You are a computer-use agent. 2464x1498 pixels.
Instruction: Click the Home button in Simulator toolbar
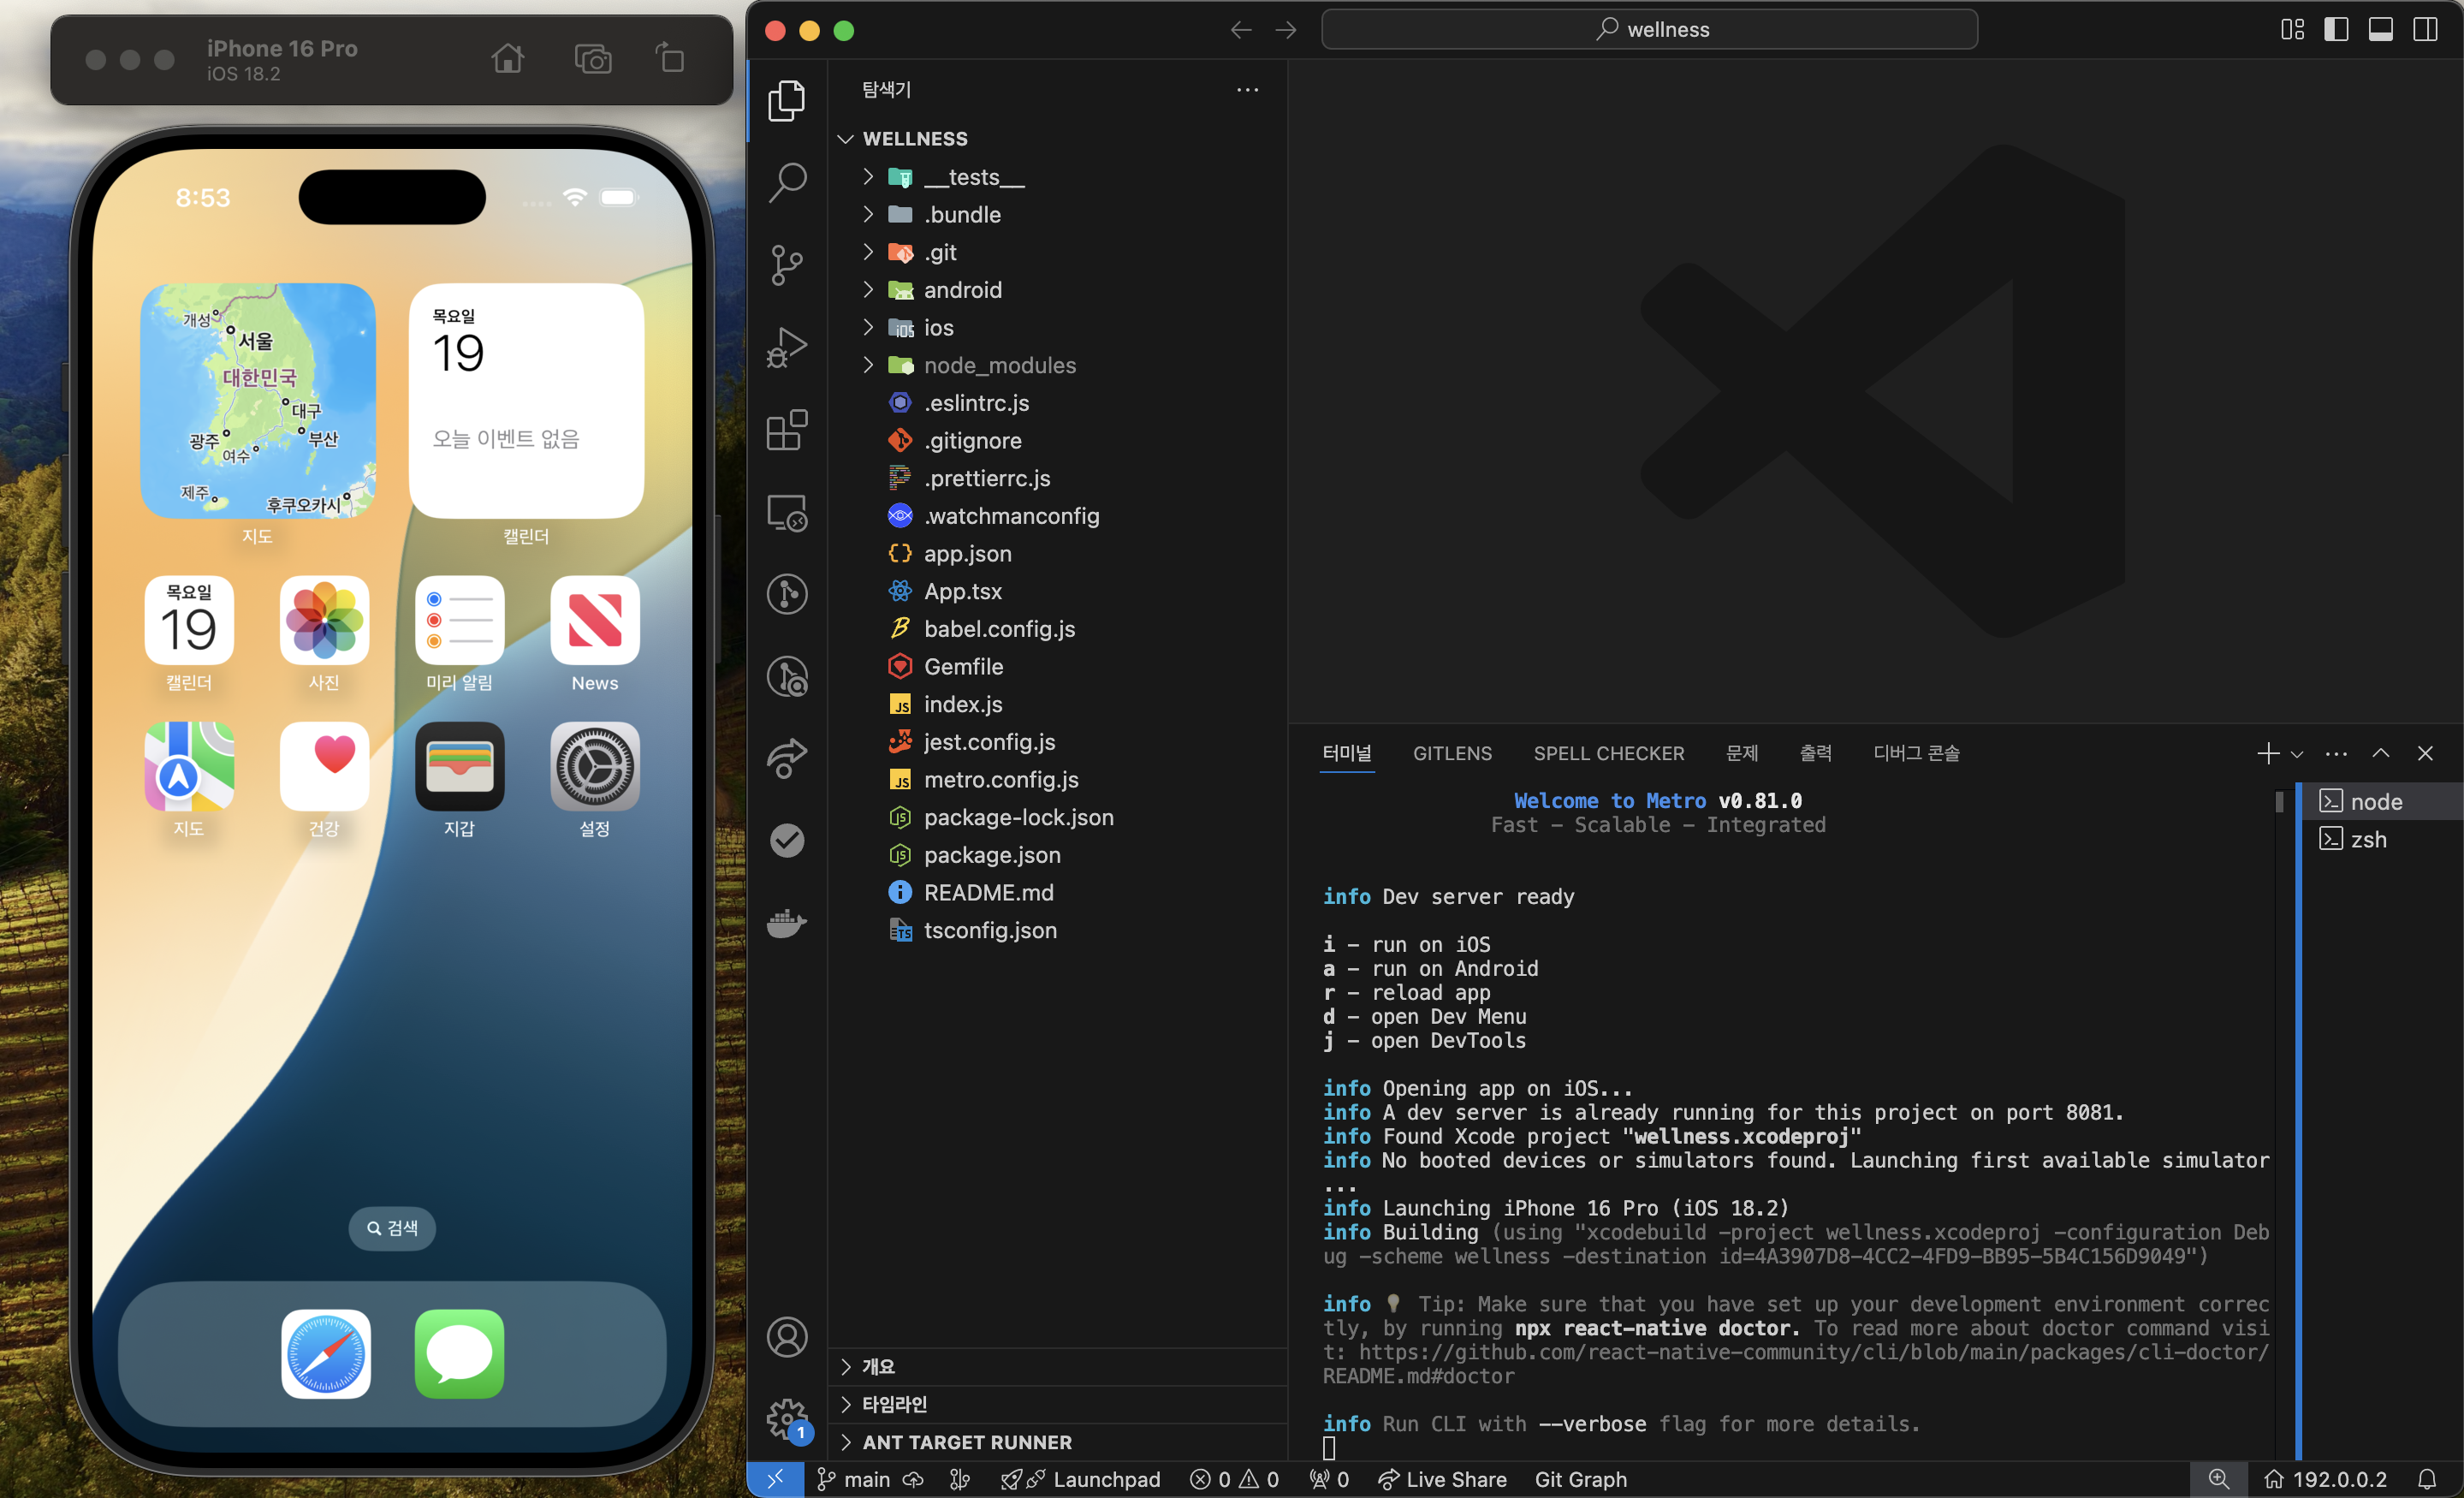(x=508, y=59)
